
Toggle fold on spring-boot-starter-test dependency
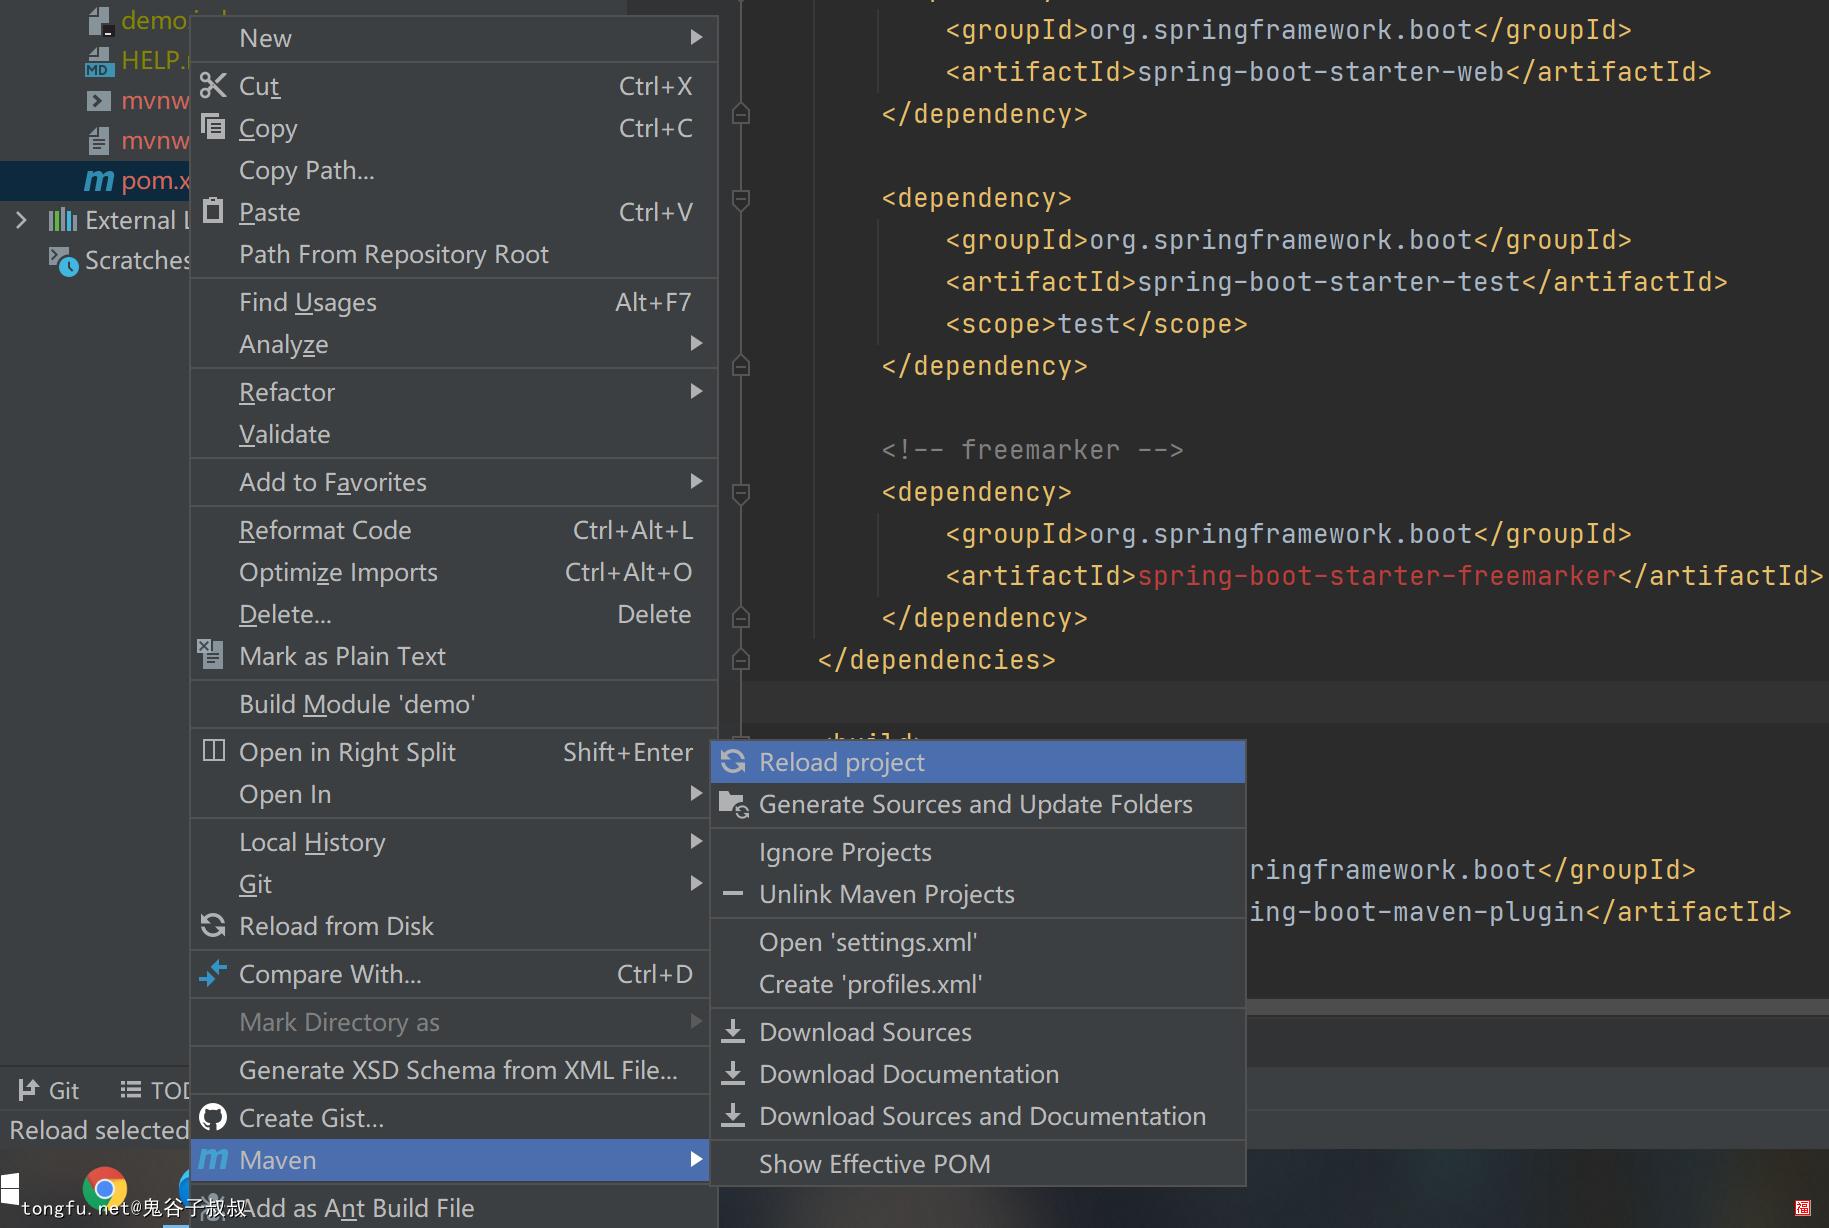click(741, 199)
